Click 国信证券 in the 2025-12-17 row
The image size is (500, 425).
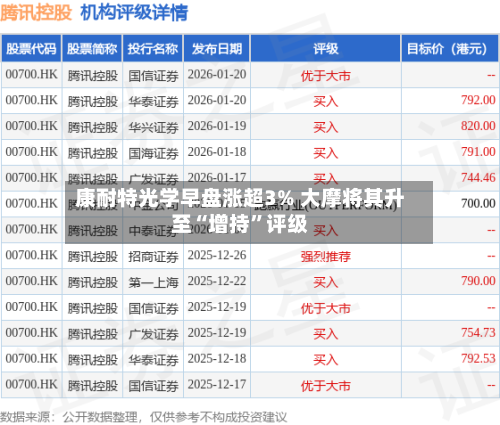click(x=153, y=386)
